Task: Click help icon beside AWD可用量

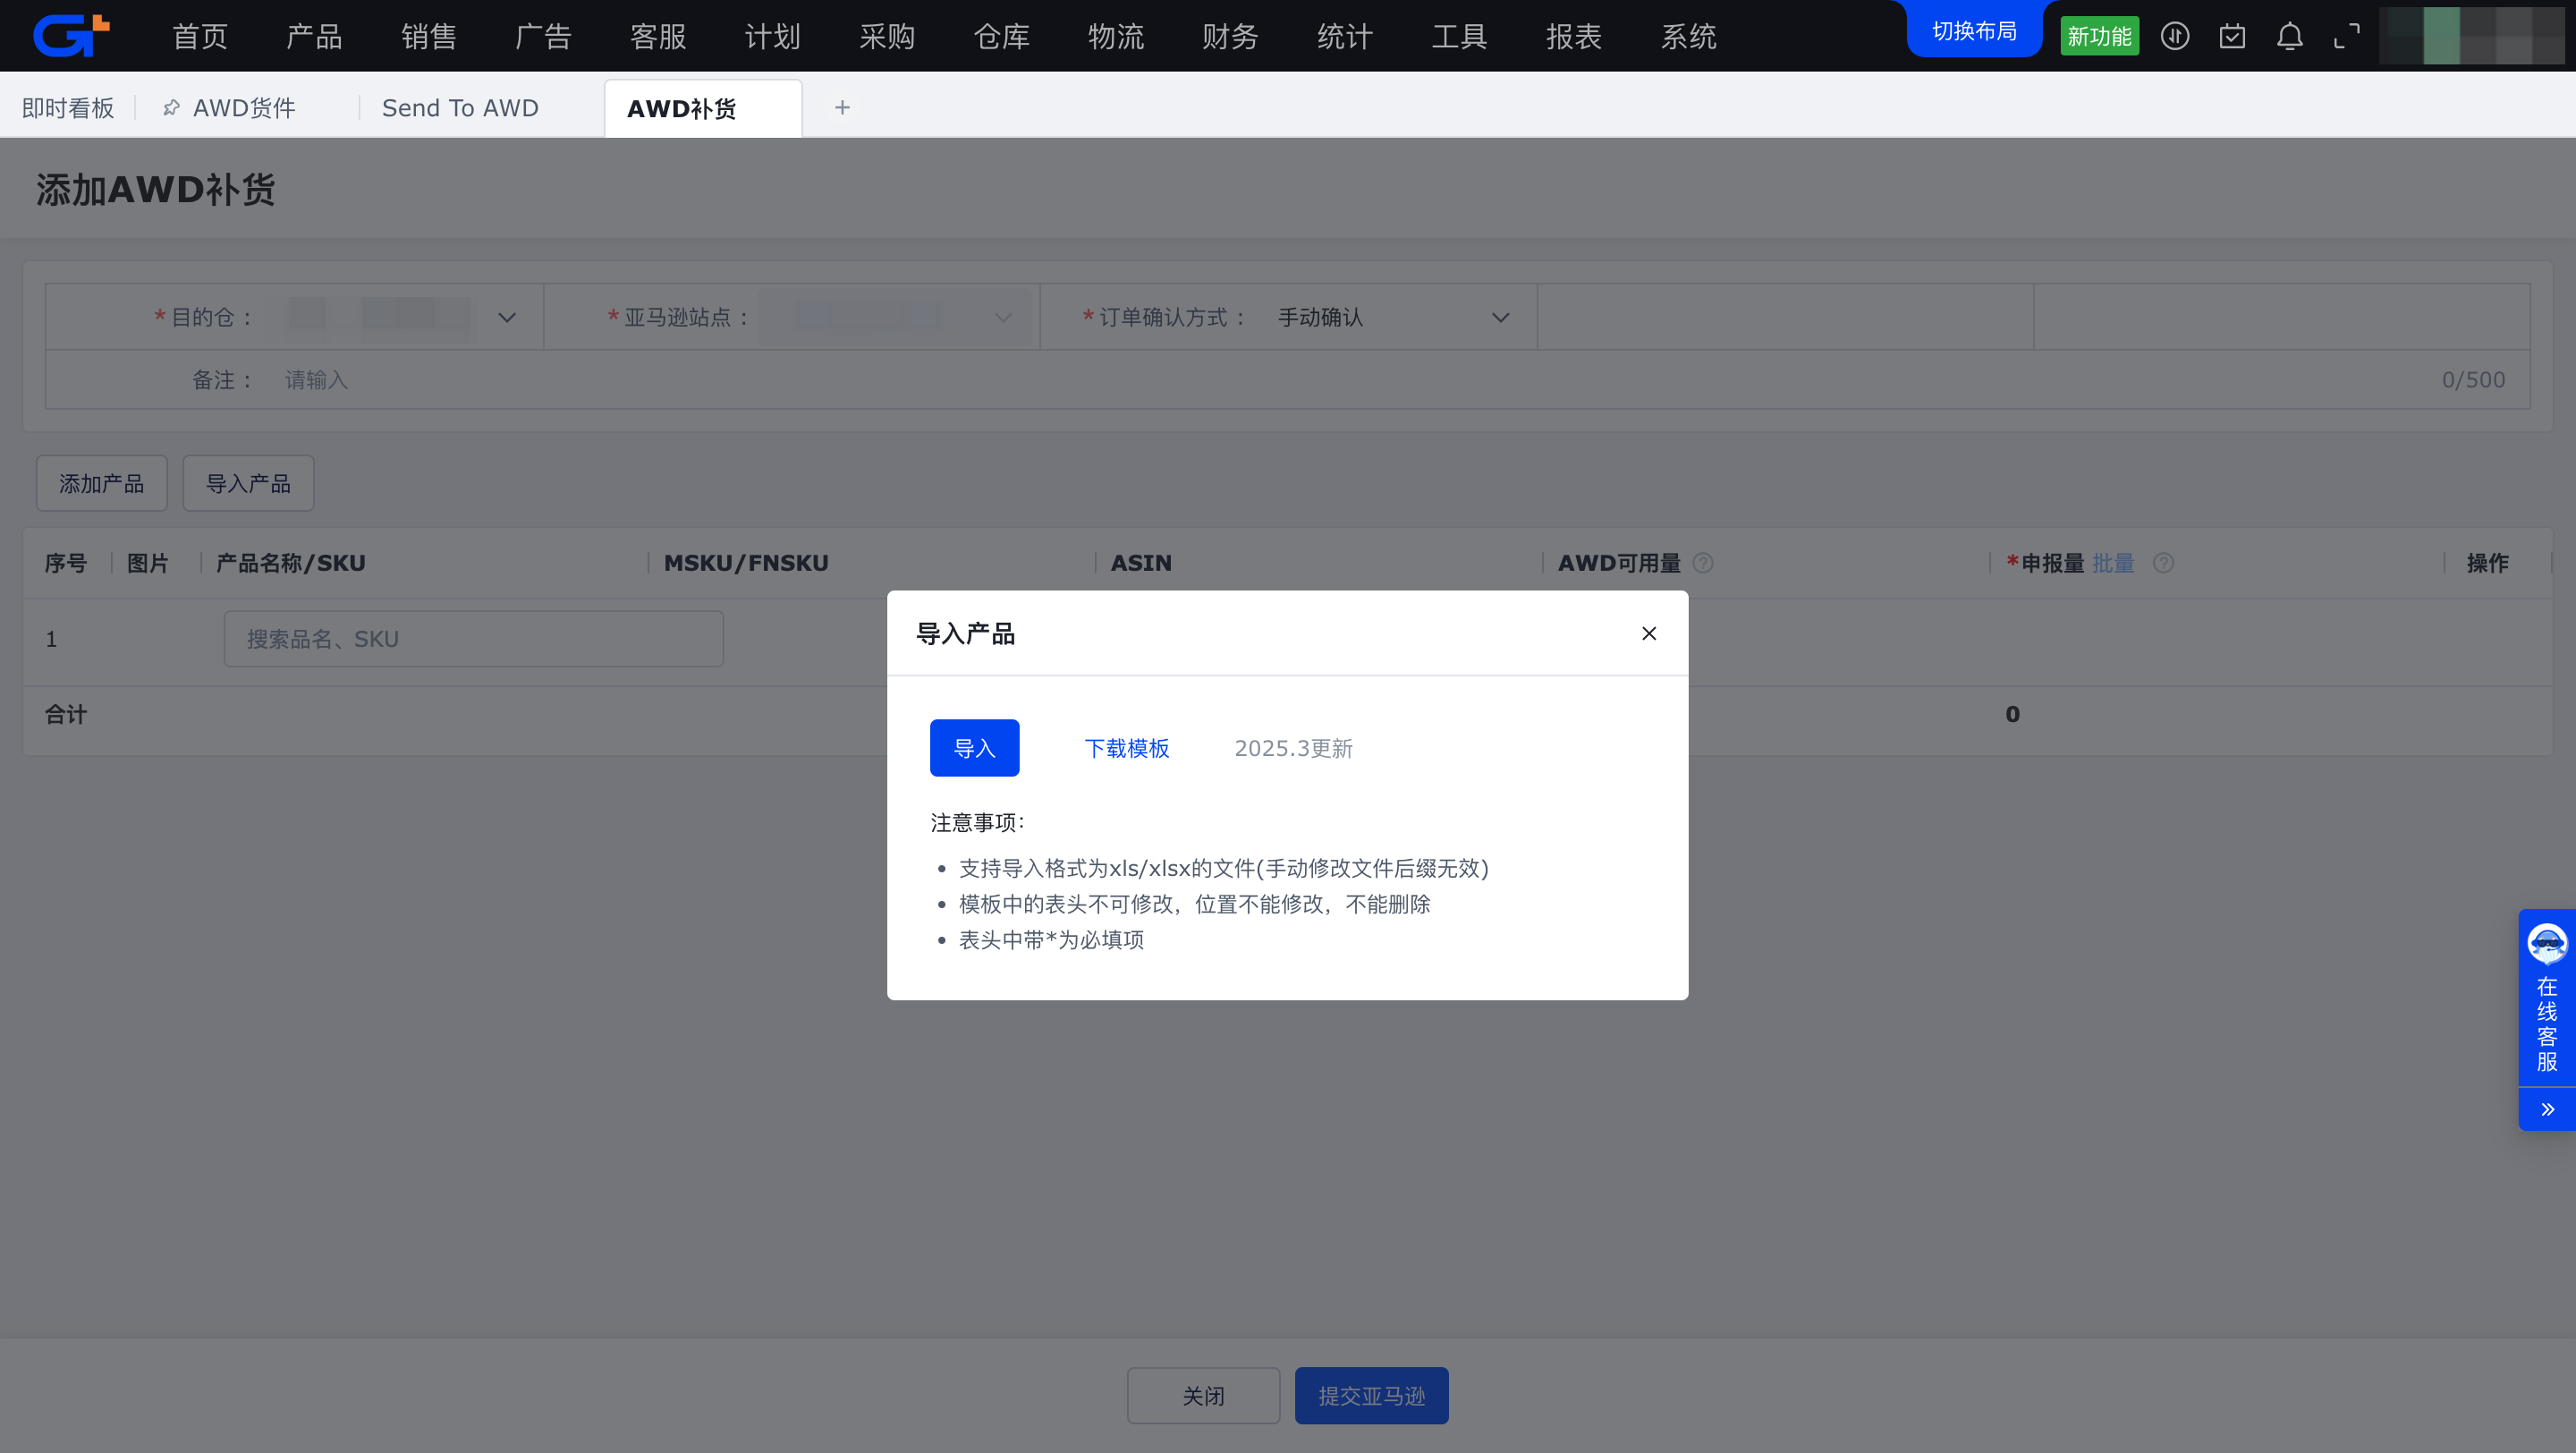Action: (1703, 563)
